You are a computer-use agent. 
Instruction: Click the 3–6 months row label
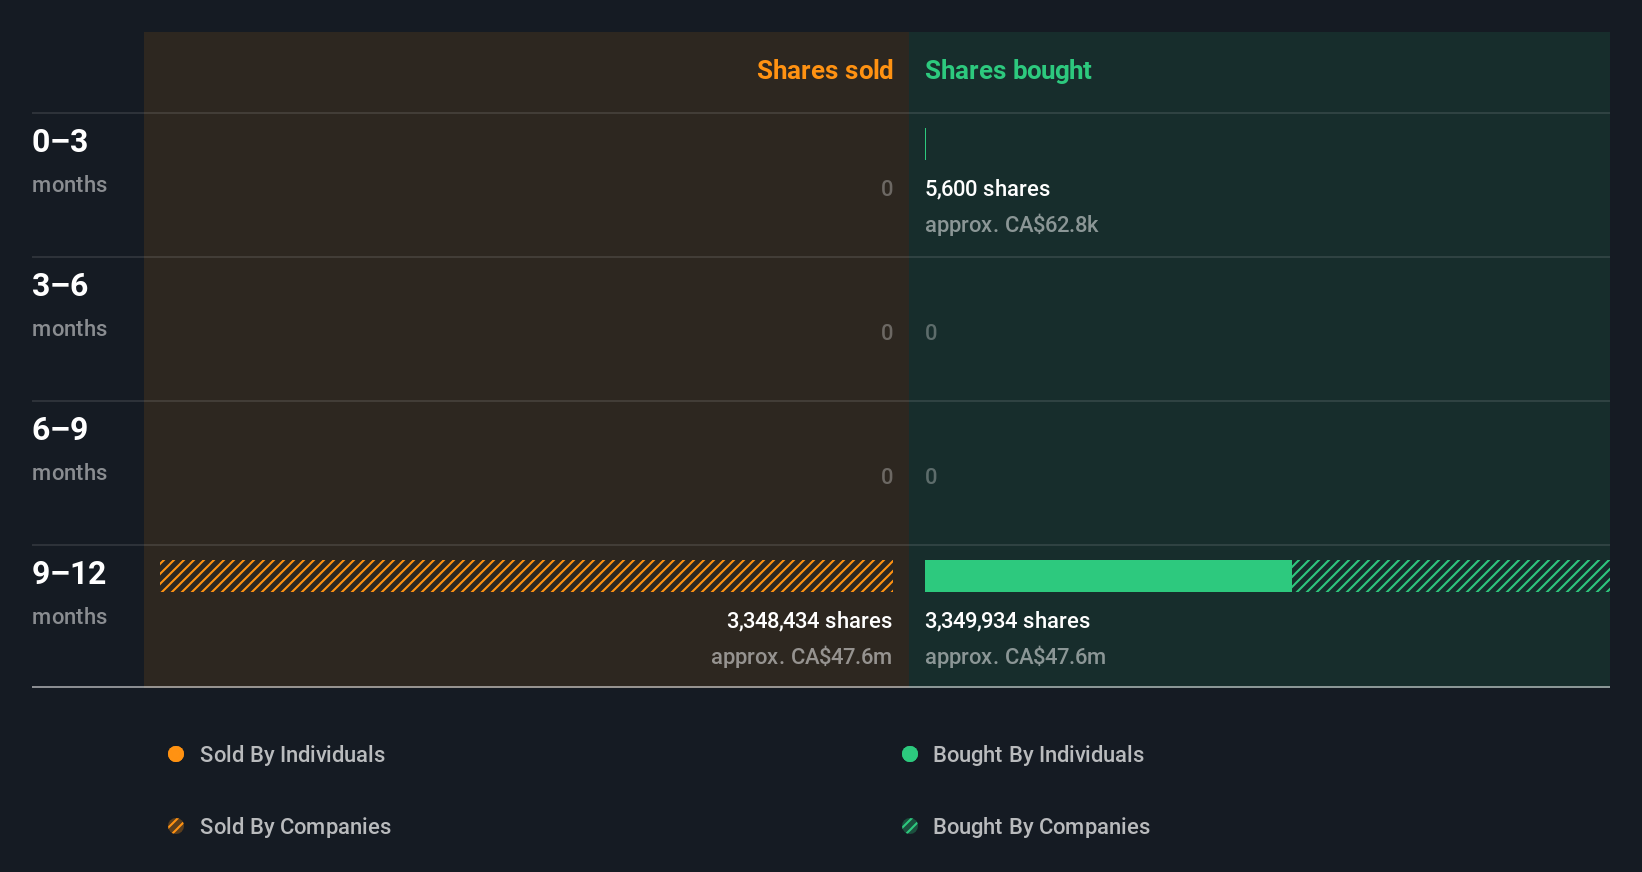tap(69, 304)
